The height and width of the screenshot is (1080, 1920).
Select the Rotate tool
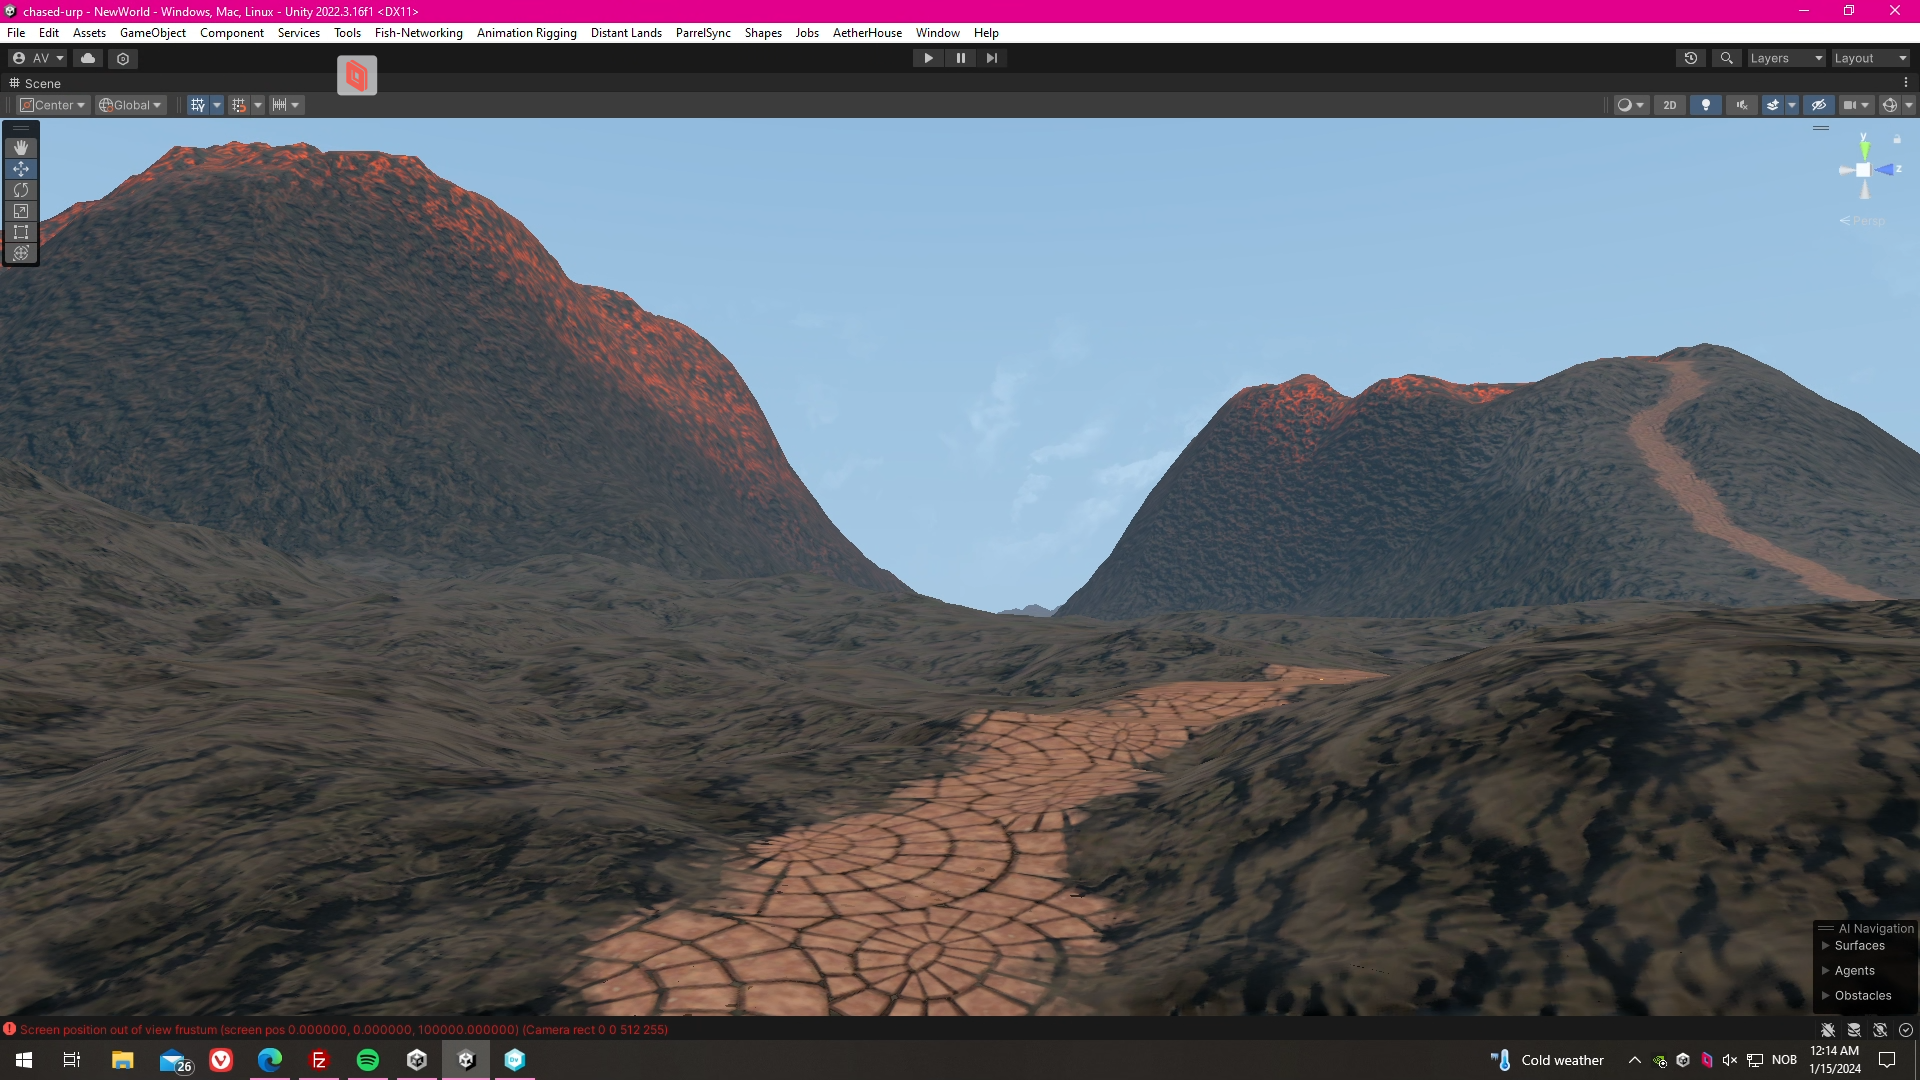click(x=21, y=190)
